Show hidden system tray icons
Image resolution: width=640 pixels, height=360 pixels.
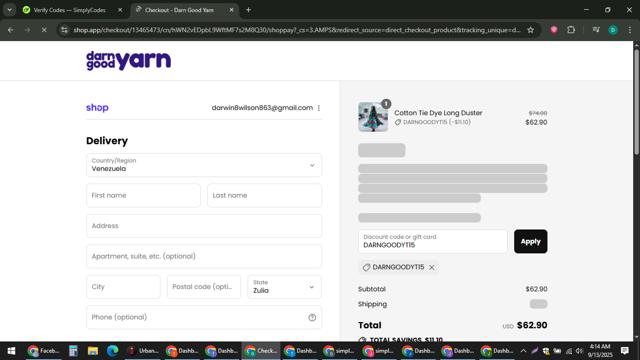(523, 351)
